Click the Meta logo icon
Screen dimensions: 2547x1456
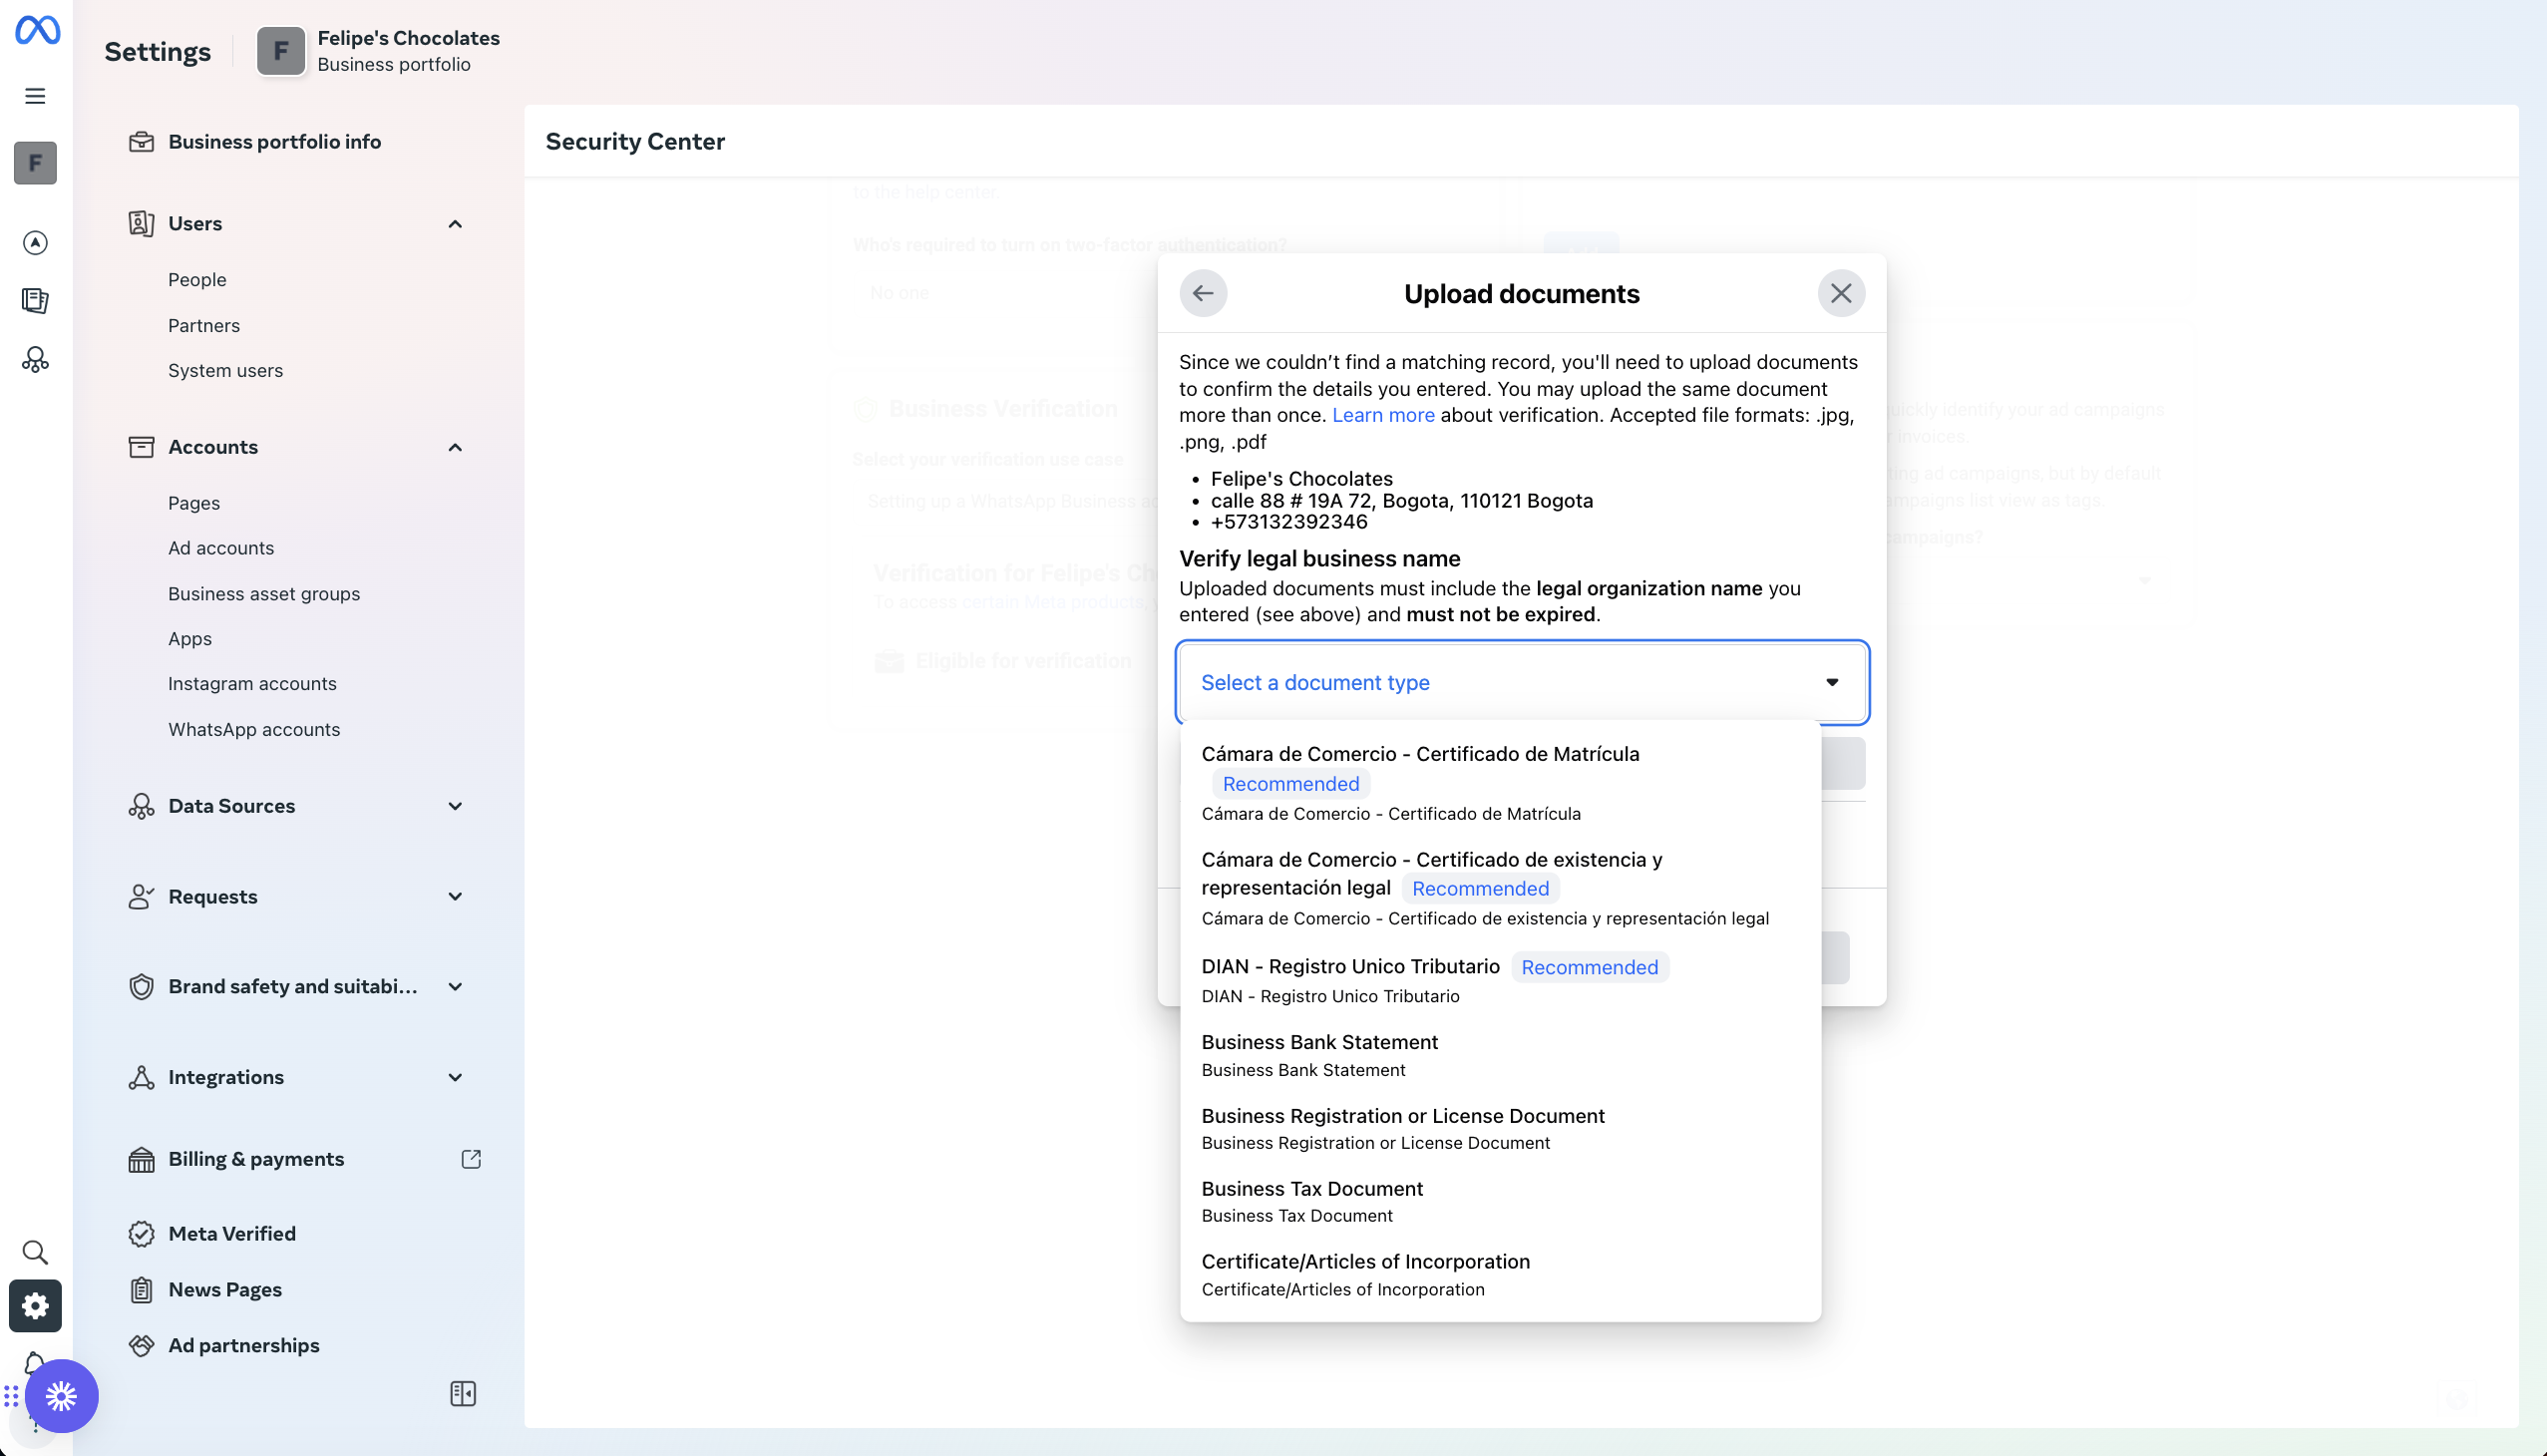click(37, 30)
